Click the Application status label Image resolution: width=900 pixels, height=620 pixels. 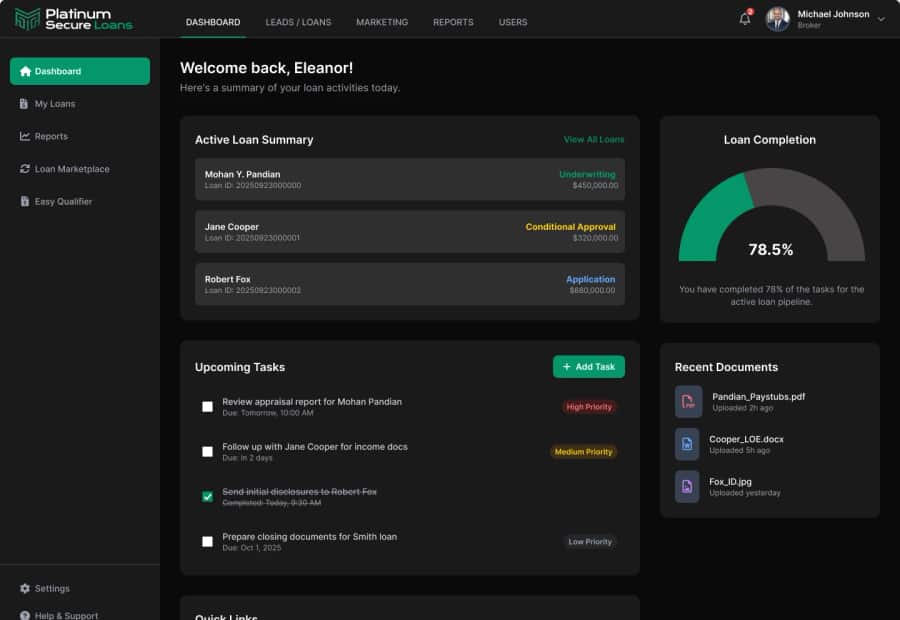click(591, 279)
